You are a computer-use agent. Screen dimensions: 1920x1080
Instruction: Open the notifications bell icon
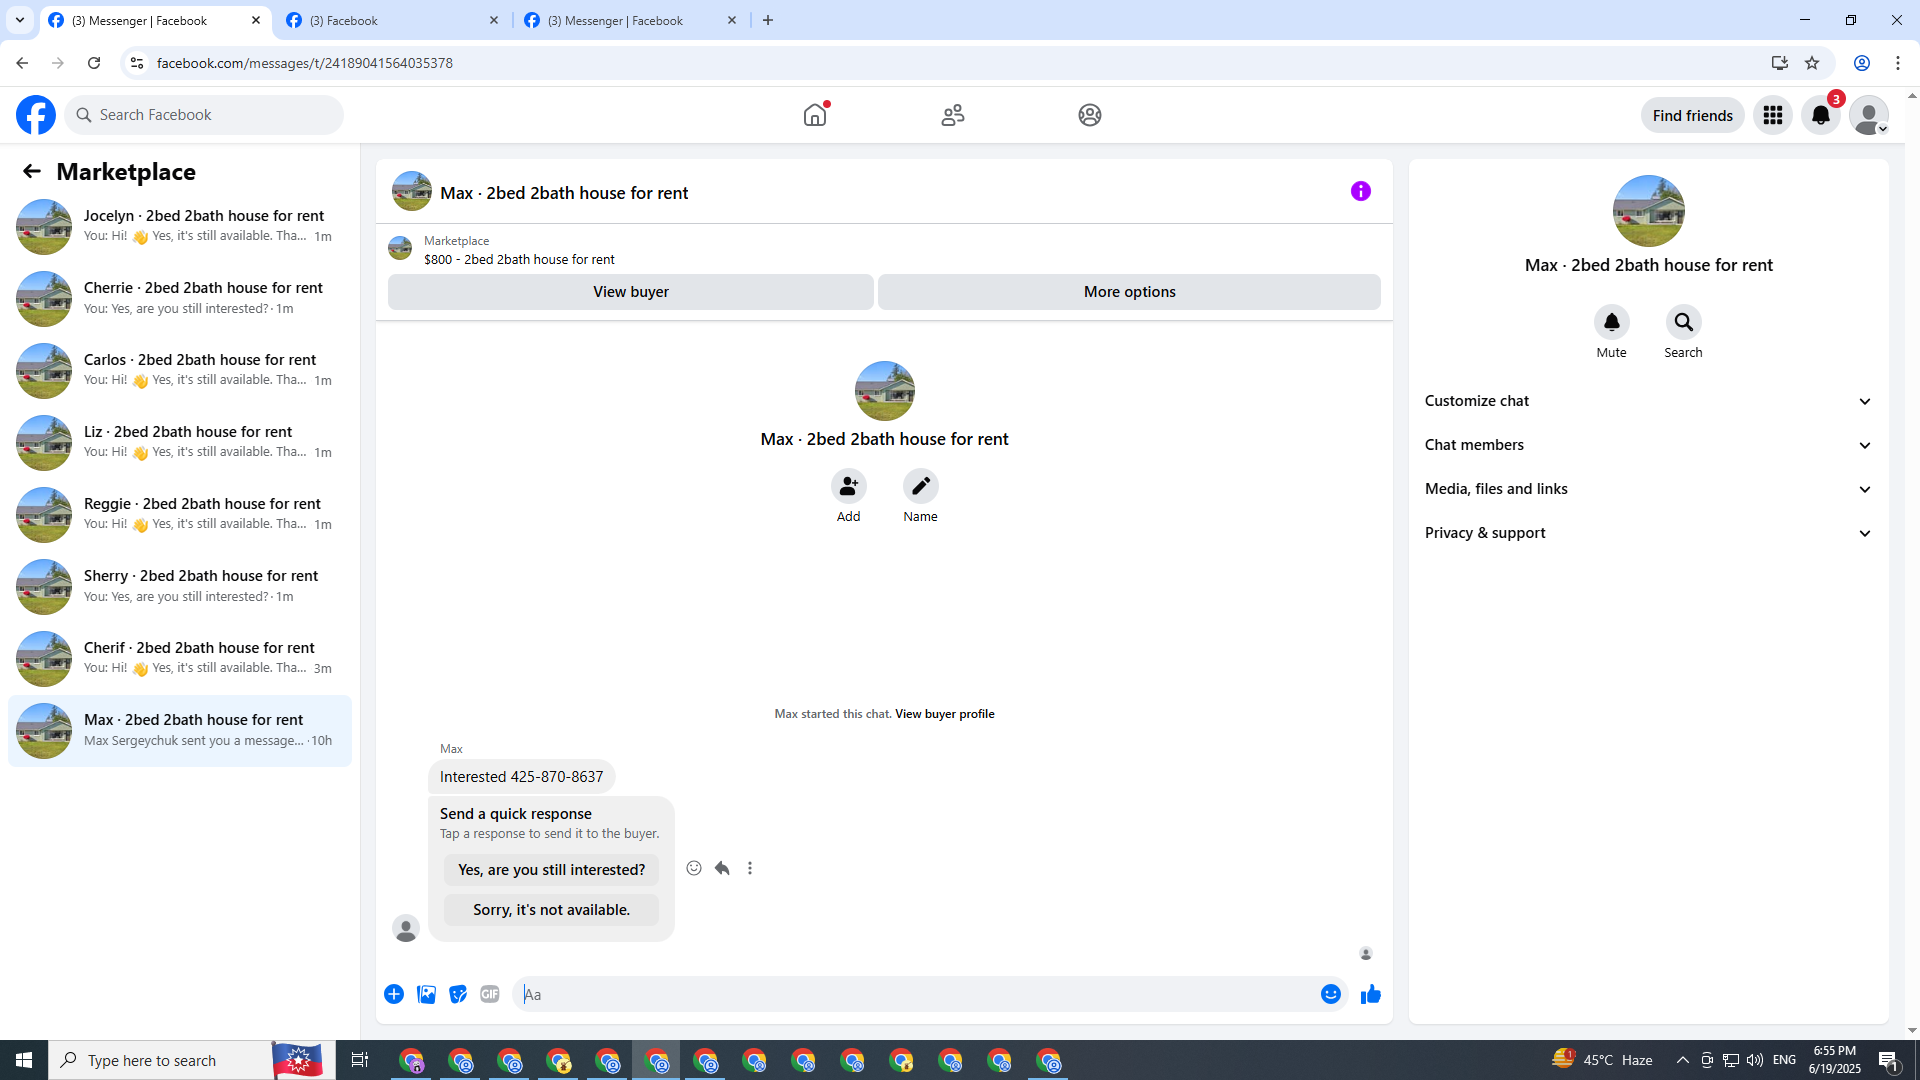pyautogui.click(x=1821, y=115)
